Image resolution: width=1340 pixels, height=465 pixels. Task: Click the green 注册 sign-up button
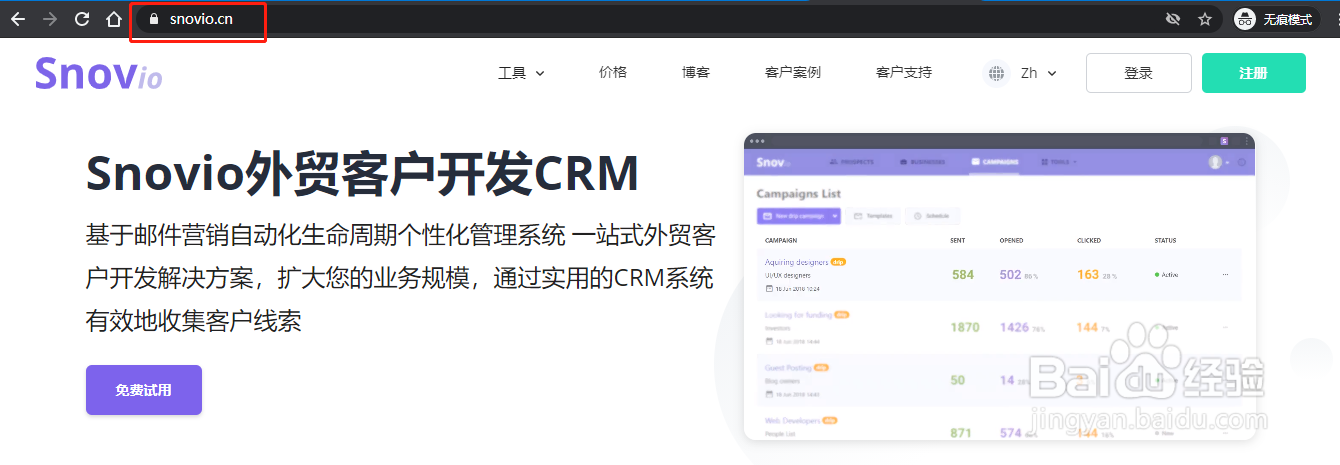[x=1253, y=73]
